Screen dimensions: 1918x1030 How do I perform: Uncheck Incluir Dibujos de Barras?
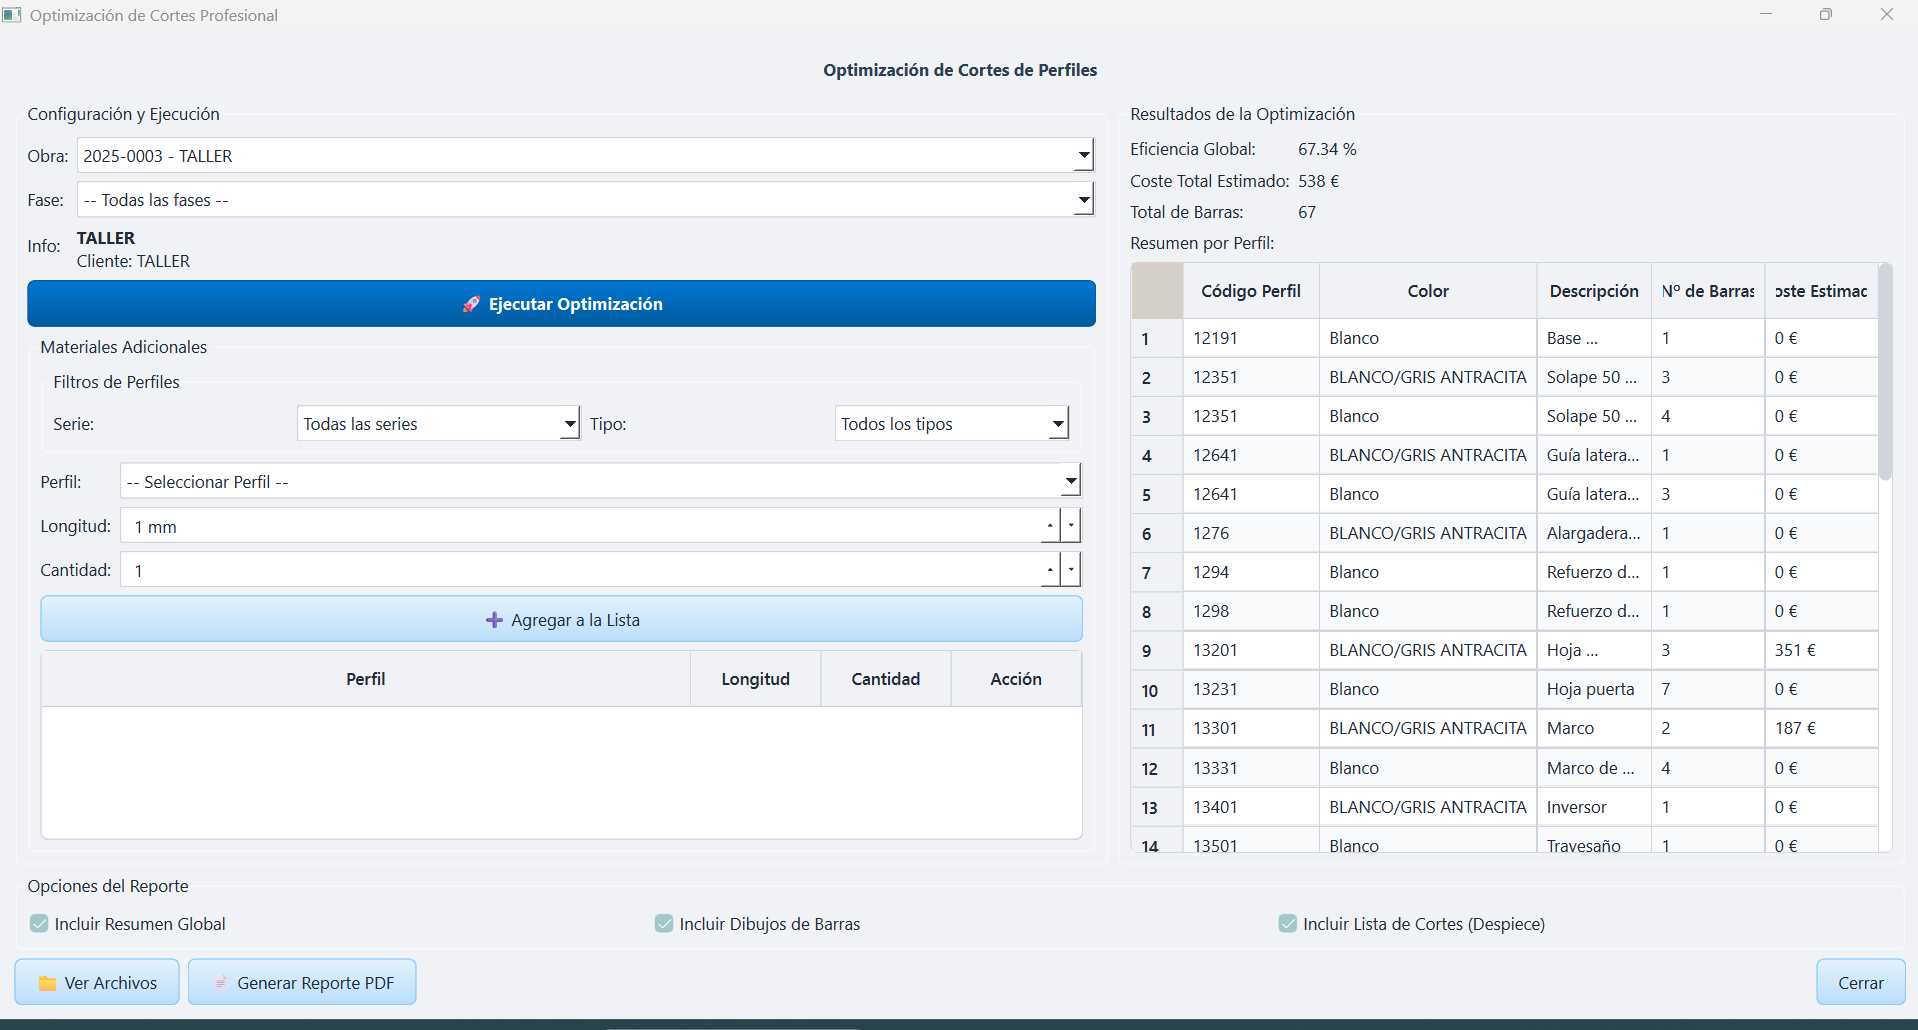pos(664,924)
